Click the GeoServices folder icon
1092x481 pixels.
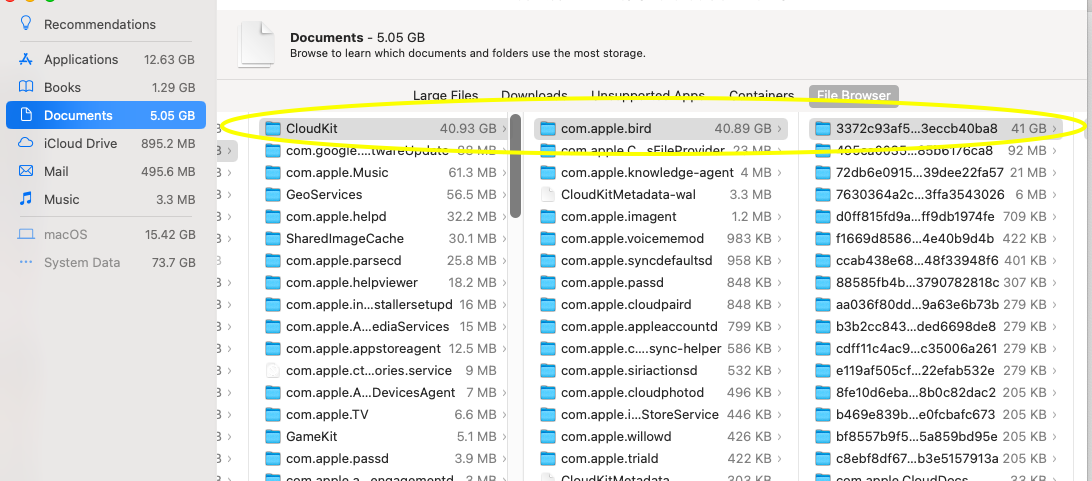coord(273,194)
